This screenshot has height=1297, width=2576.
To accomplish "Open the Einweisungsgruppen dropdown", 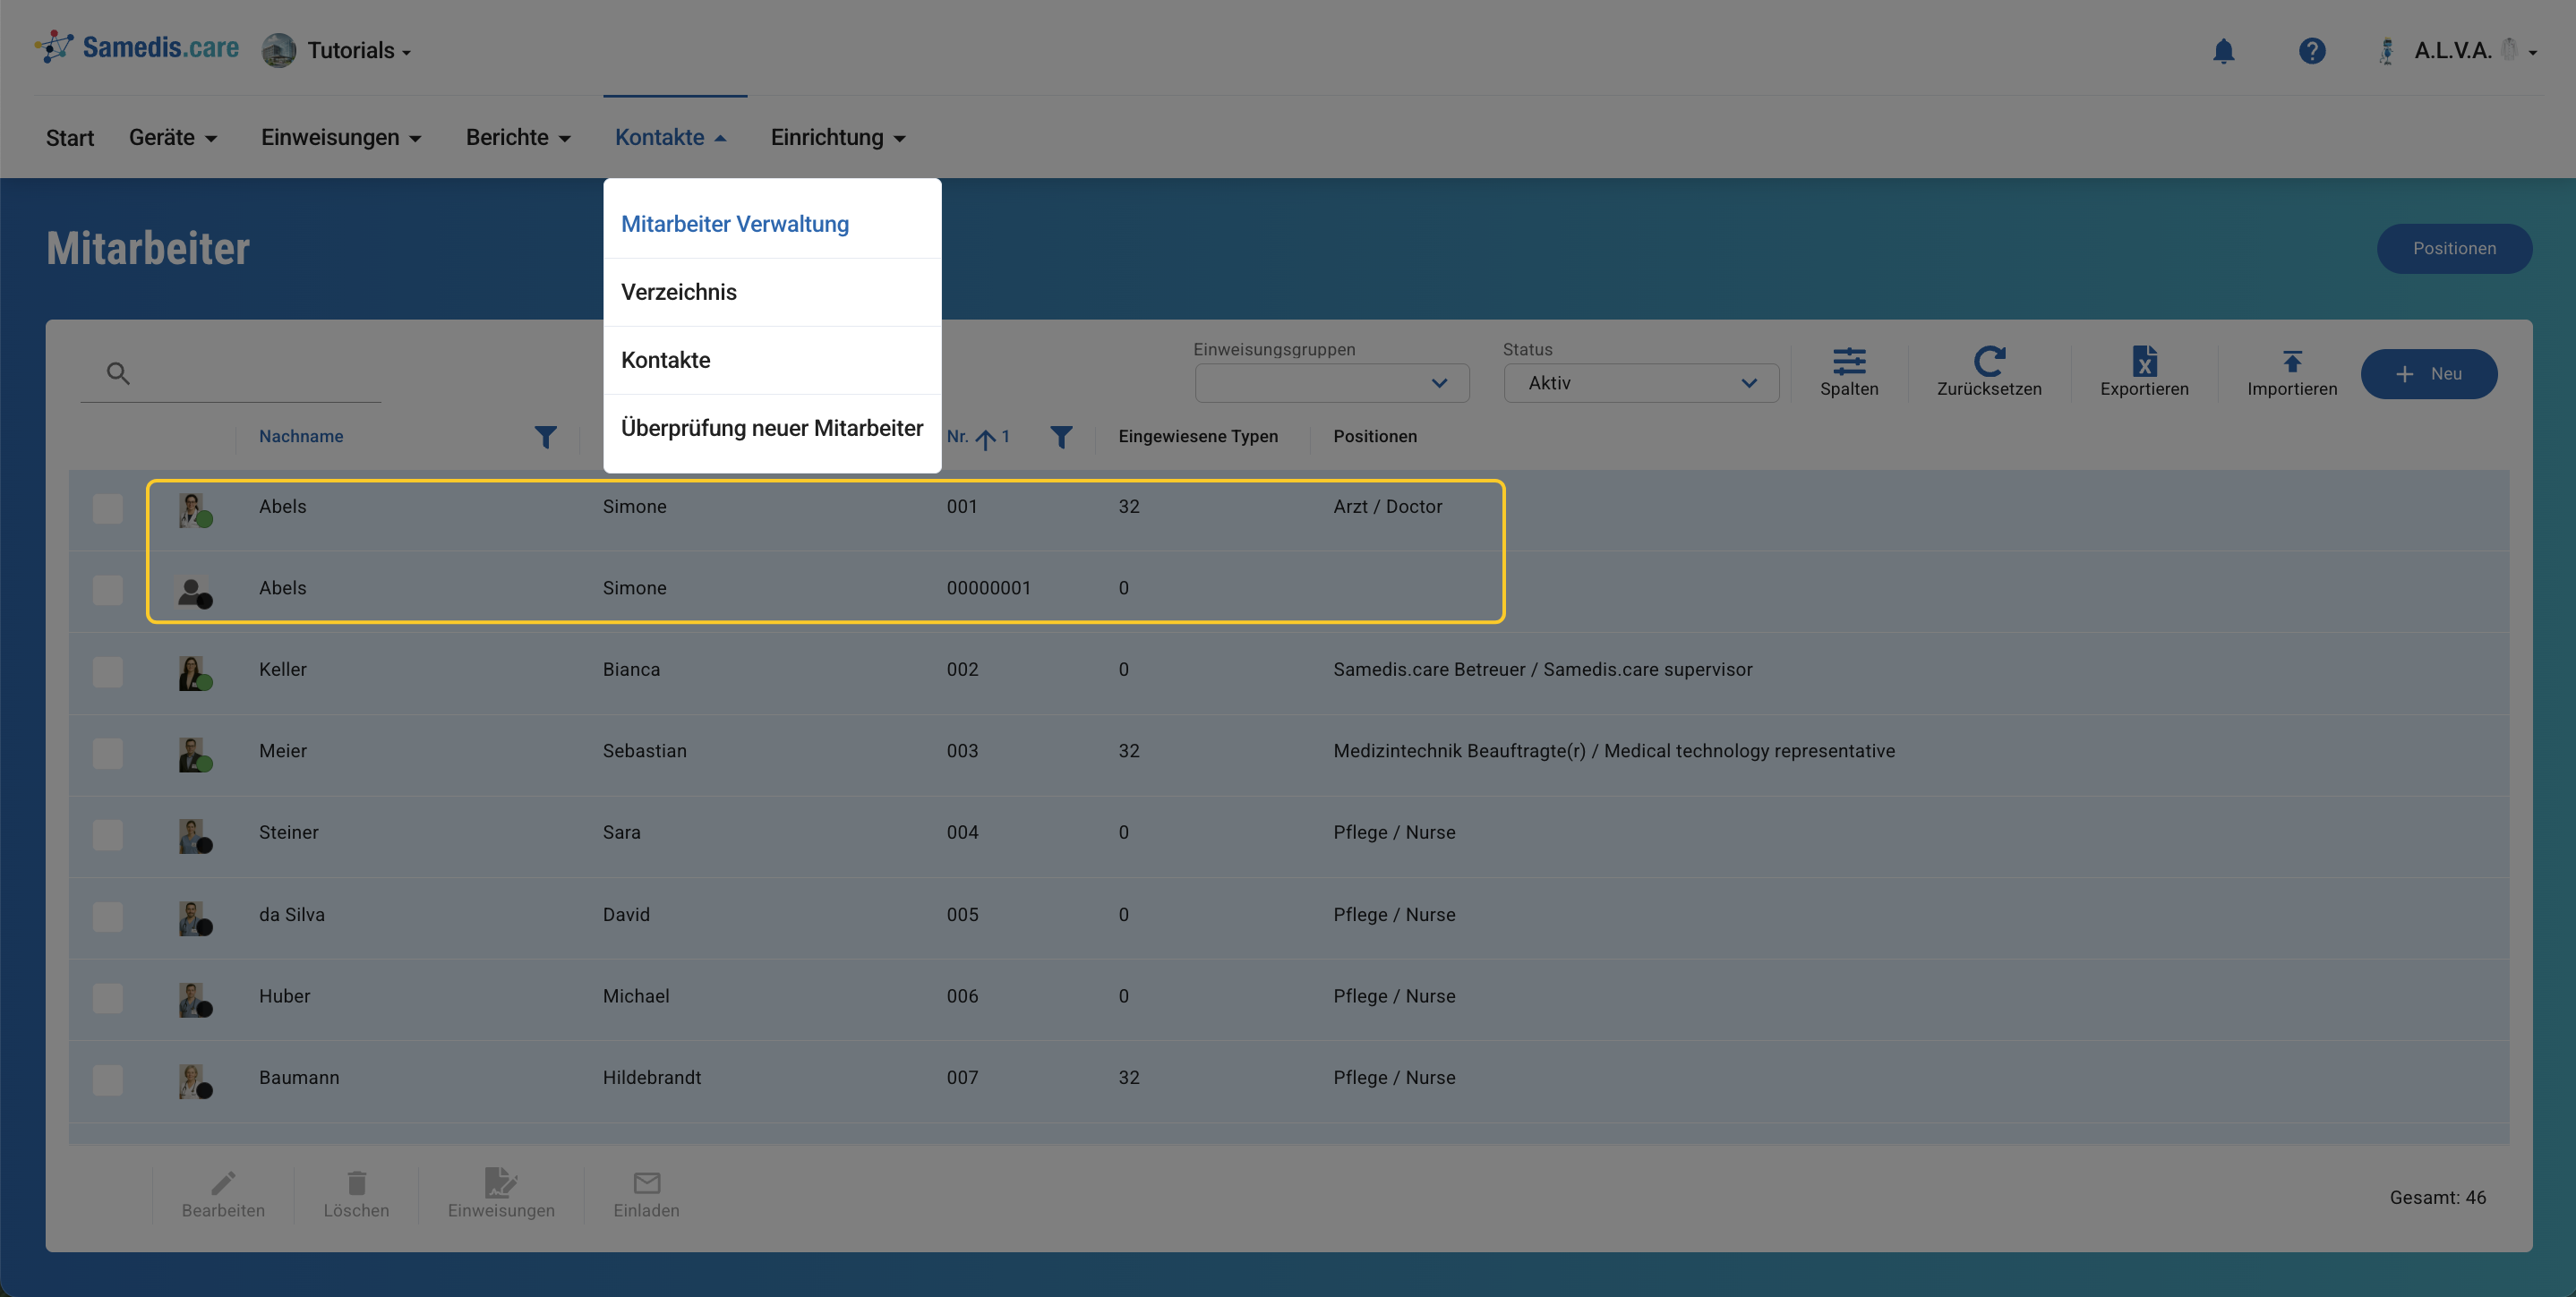I will click(x=1331, y=383).
